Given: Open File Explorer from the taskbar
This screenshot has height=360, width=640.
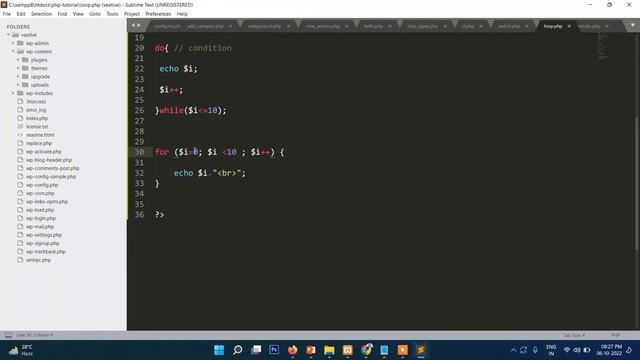Looking at the screenshot, I should click(x=329, y=350).
